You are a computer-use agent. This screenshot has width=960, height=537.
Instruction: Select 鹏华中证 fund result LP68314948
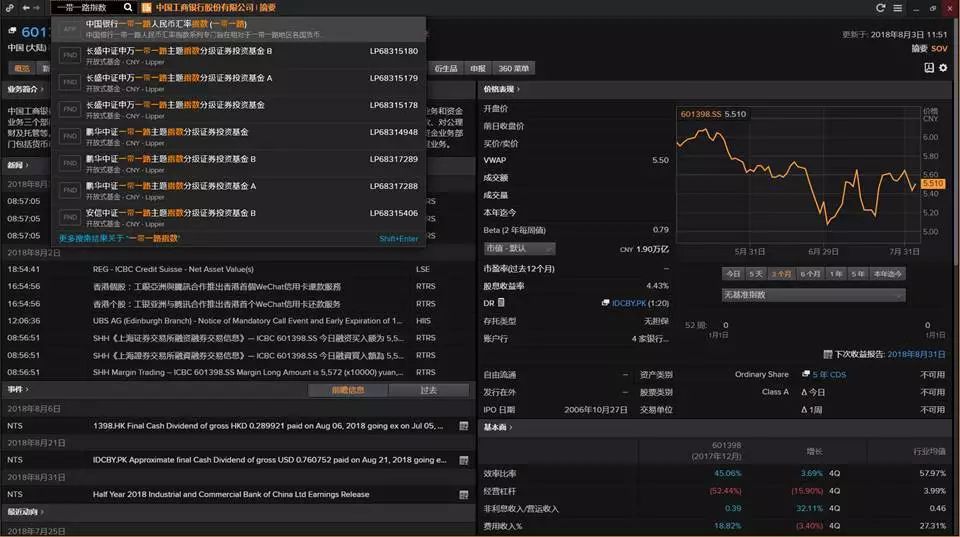click(239, 136)
